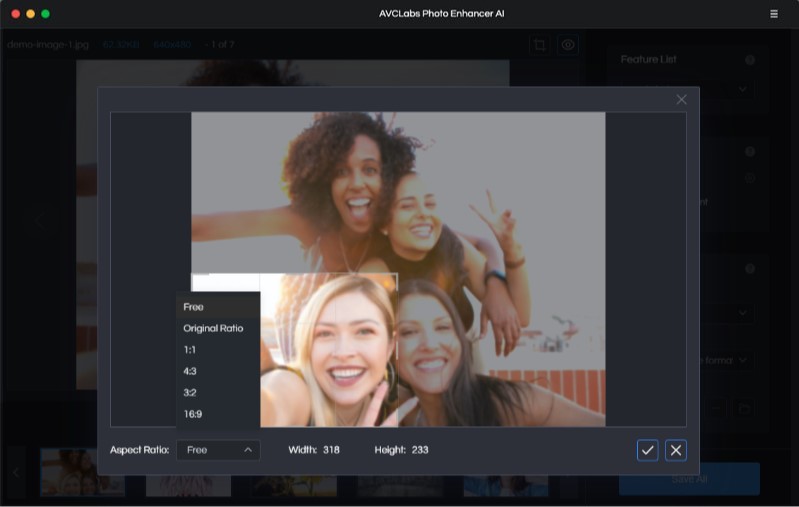Close the crop dialog
Viewport: 799px width, 507px height.
click(681, 99)
